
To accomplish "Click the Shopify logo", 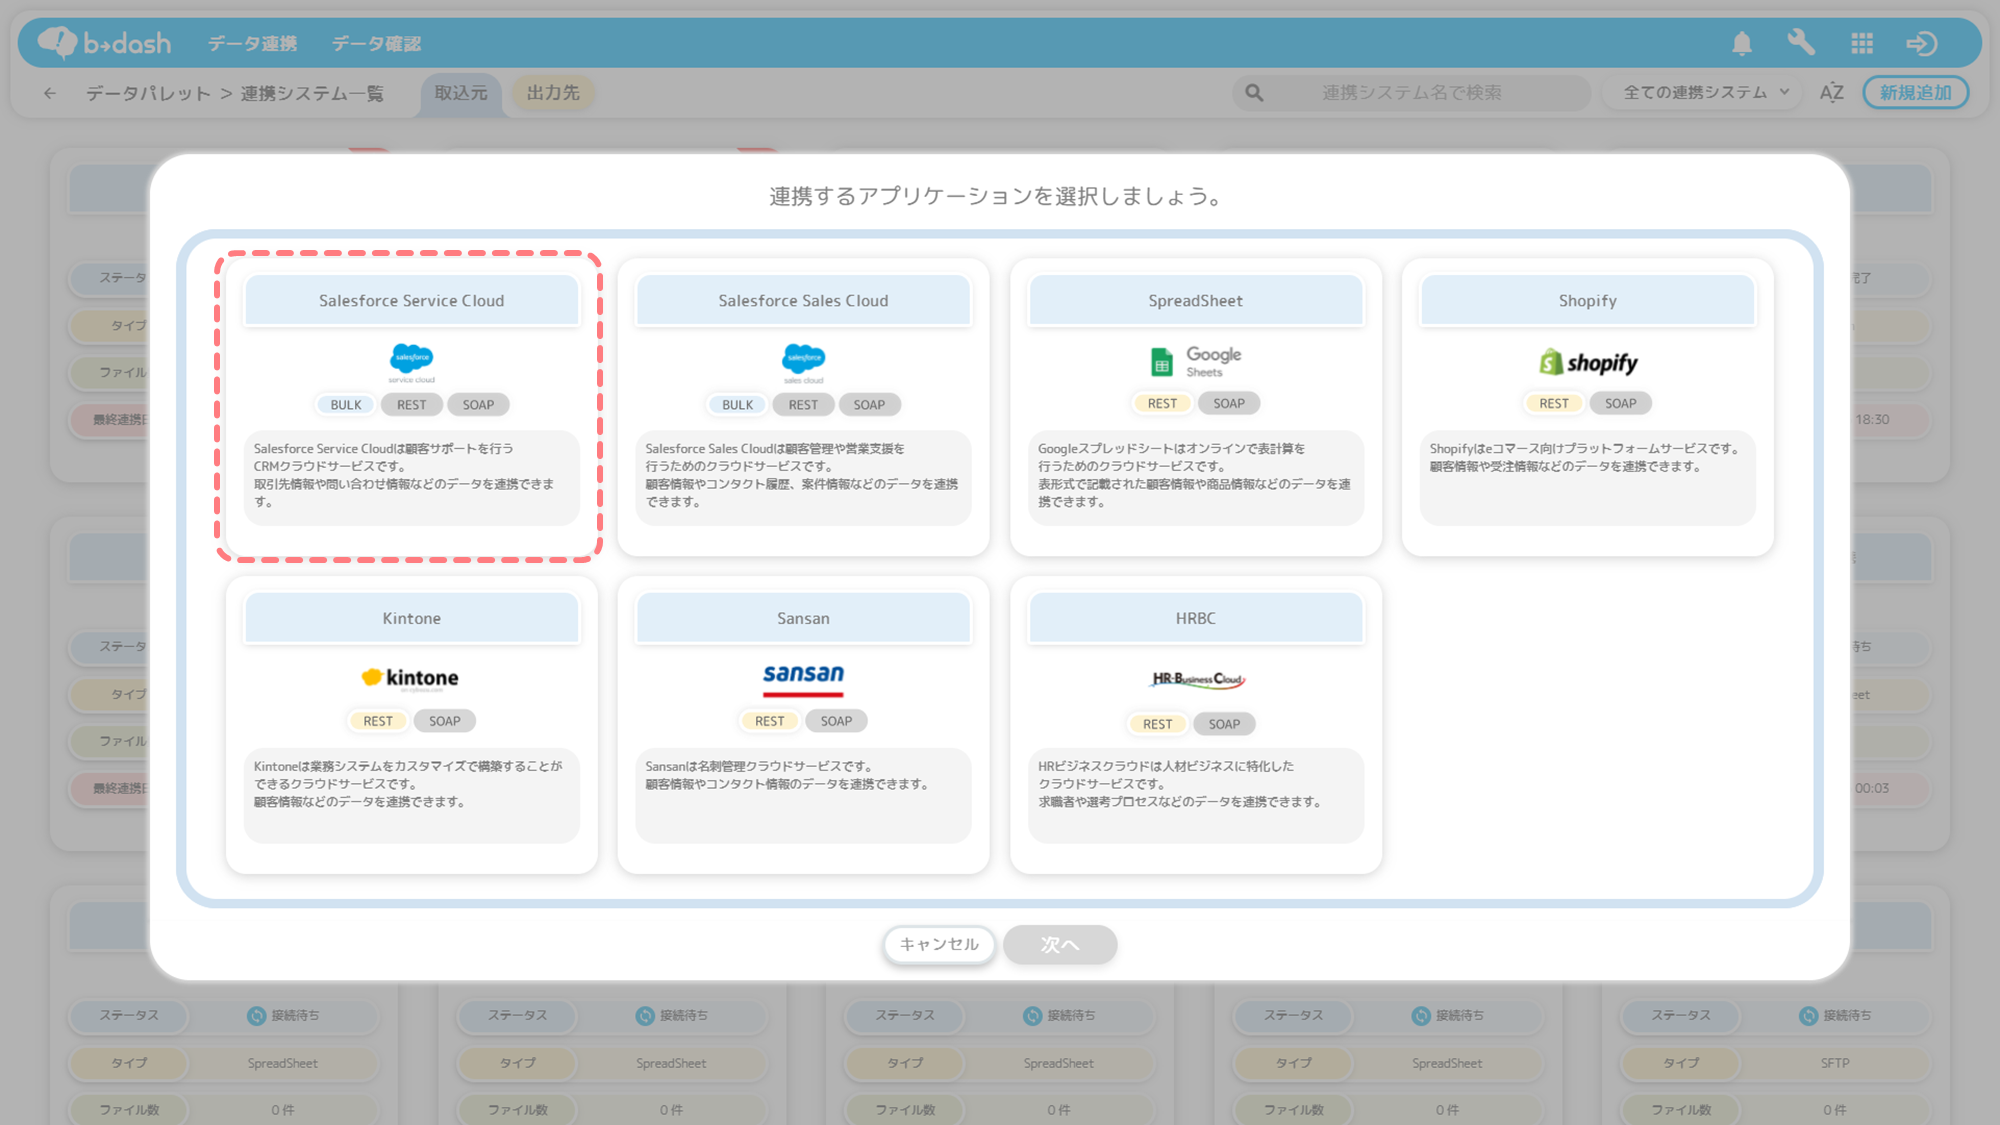I will [x=1588, y=362].
